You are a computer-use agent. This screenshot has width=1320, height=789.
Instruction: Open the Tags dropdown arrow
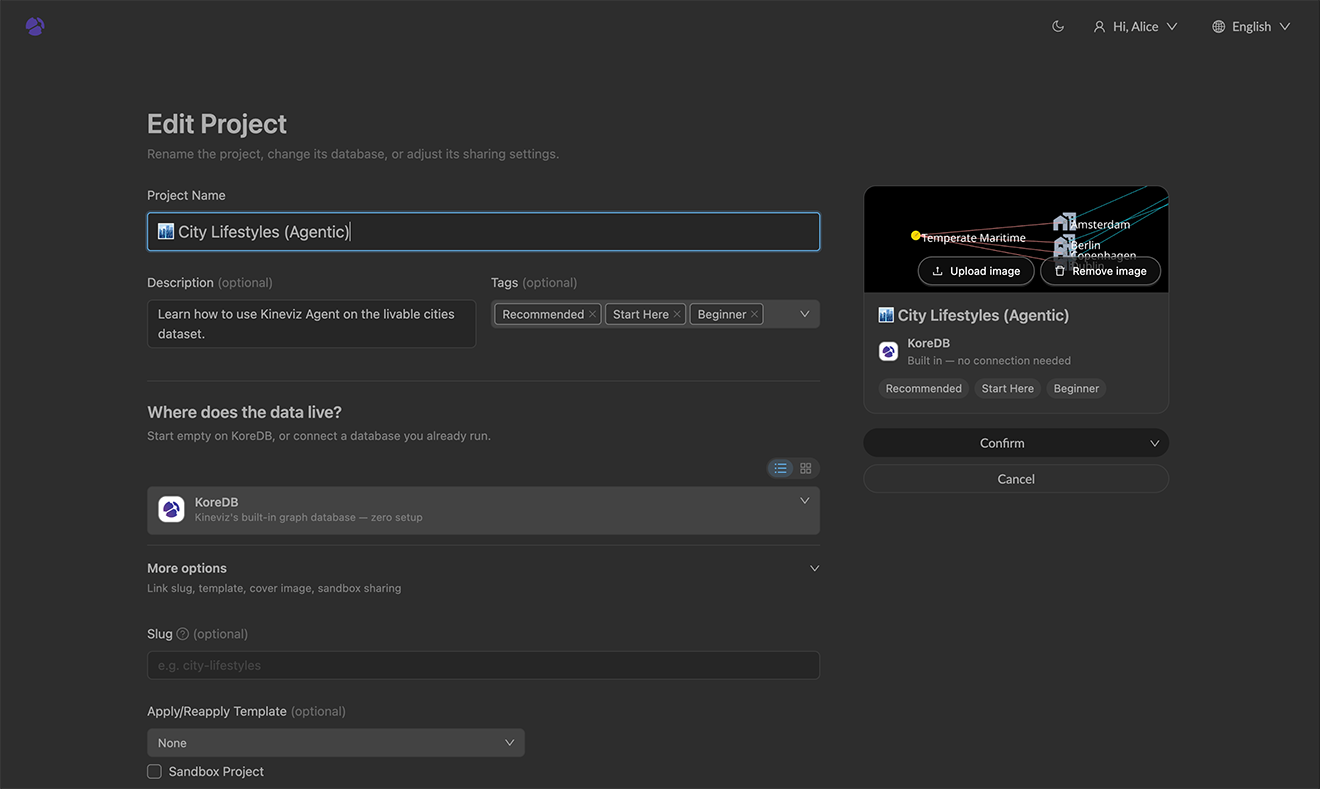(805, 314)
